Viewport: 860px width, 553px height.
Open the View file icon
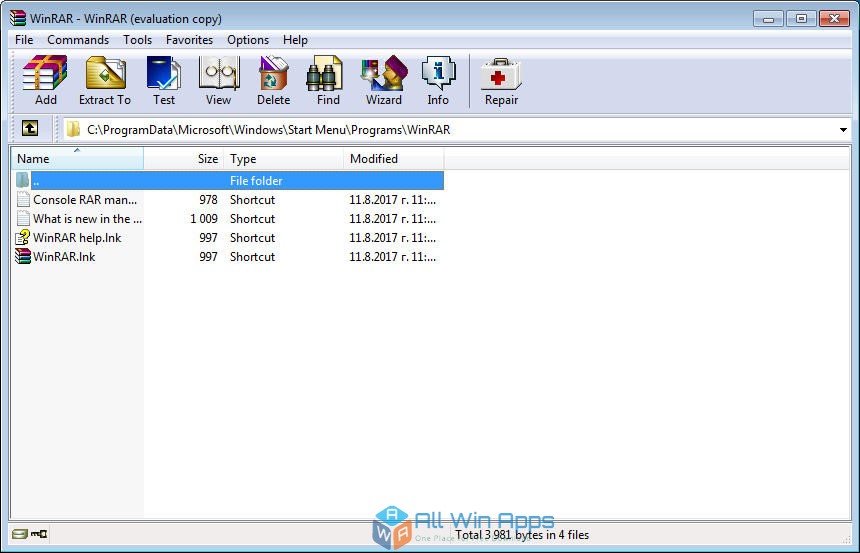click(219, 73)
